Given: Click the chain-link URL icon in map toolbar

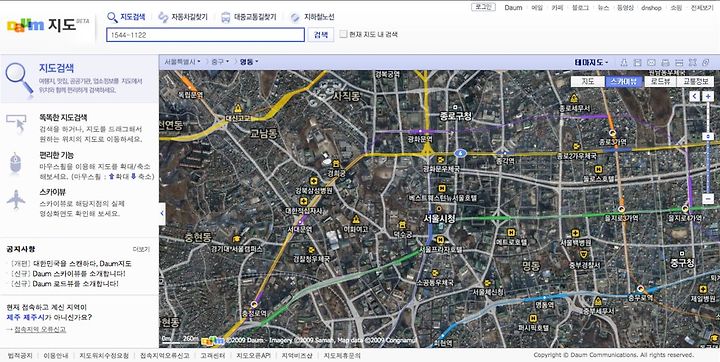Looking at the screenshot, I should [707, 62].
